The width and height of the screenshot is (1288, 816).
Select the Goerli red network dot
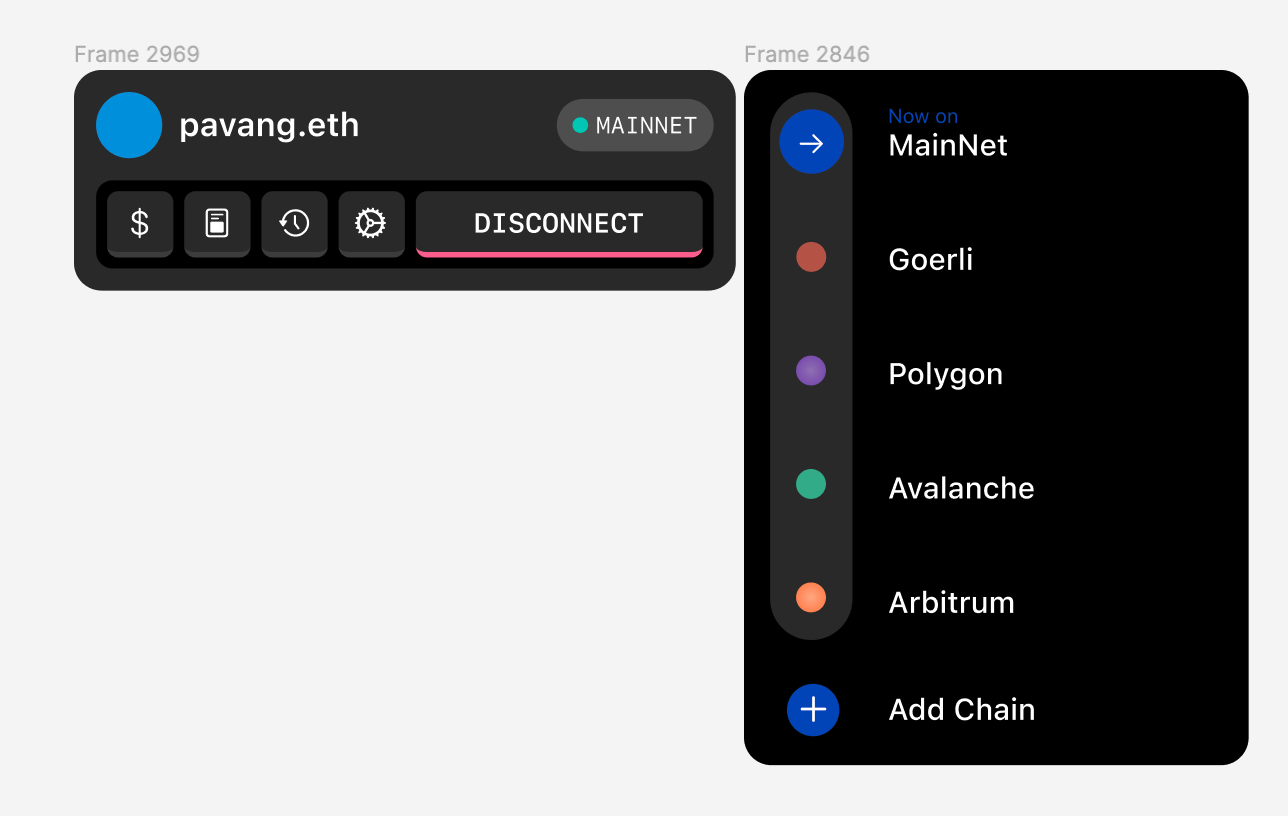[x=811, y=257]
